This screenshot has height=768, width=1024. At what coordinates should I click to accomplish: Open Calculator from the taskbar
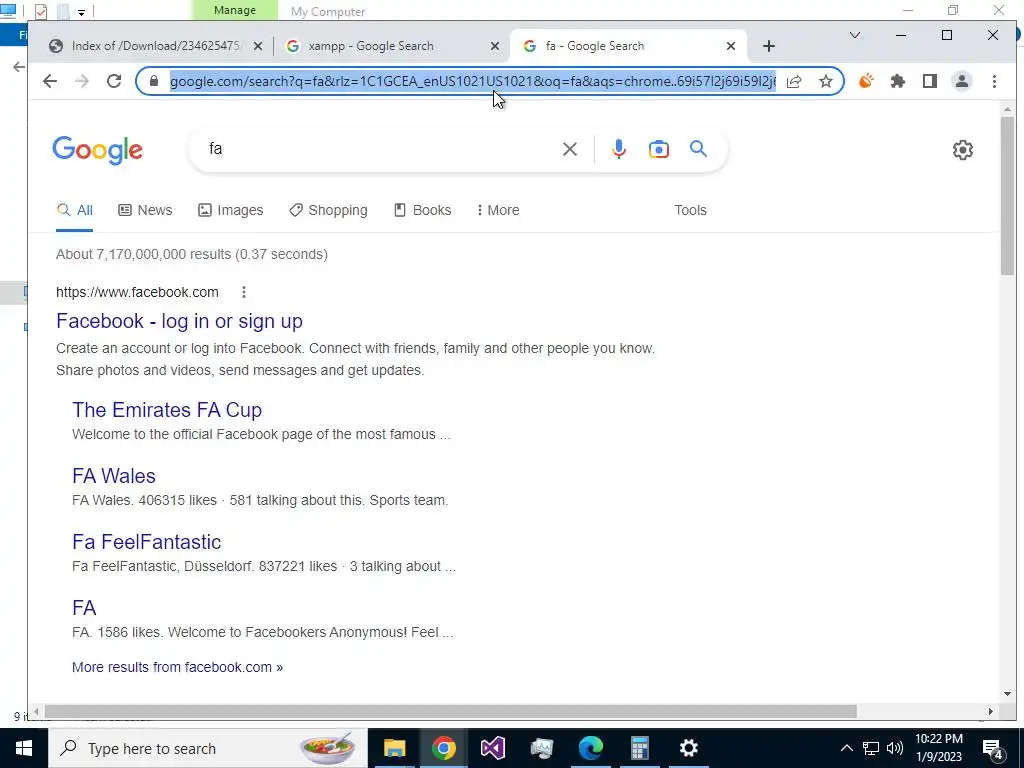pos(639,748)
